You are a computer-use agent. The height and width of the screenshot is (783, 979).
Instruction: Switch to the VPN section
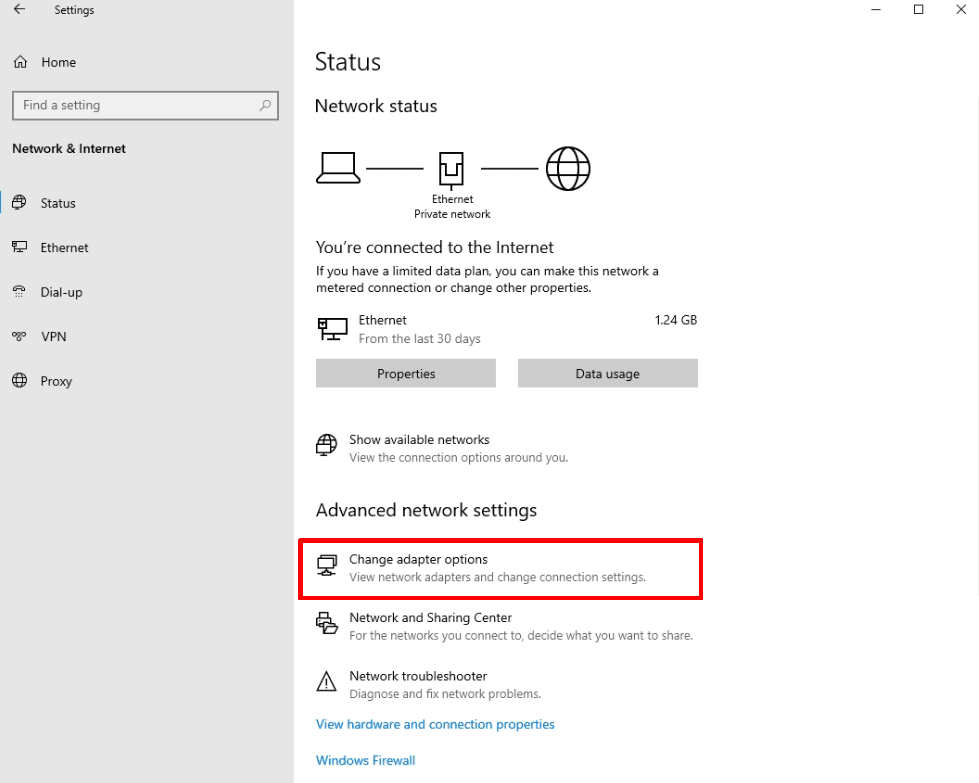(53, 337)
